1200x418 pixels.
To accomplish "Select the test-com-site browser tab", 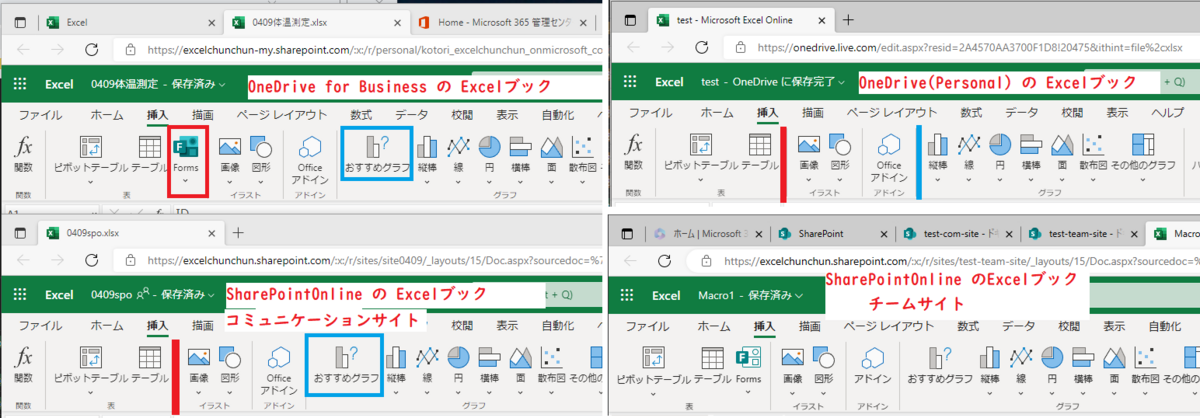I will (957, 233).
